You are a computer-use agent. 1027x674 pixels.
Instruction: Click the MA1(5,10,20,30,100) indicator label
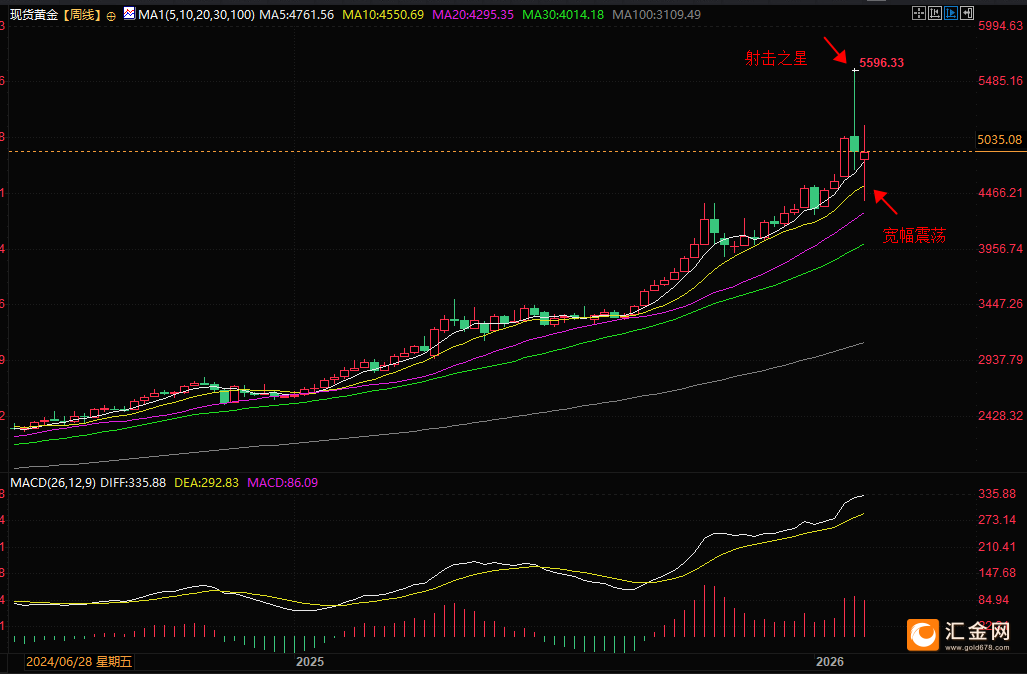196,14
